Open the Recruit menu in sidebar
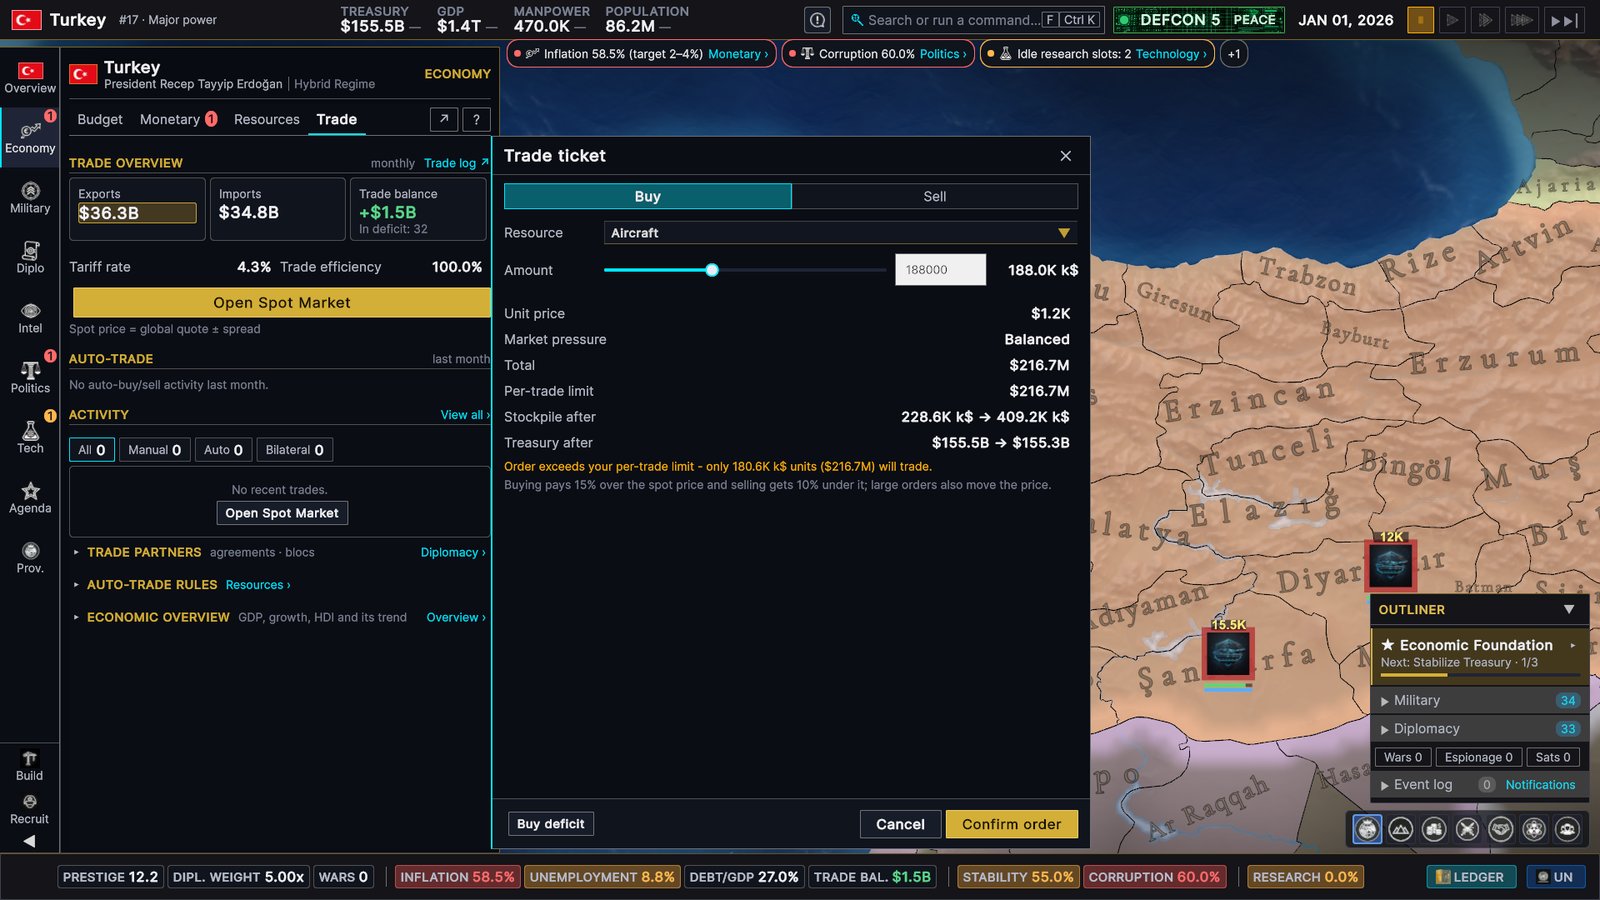Viewport: 1600px width, 900px height. pyautogui.click(x=29, y=809)
